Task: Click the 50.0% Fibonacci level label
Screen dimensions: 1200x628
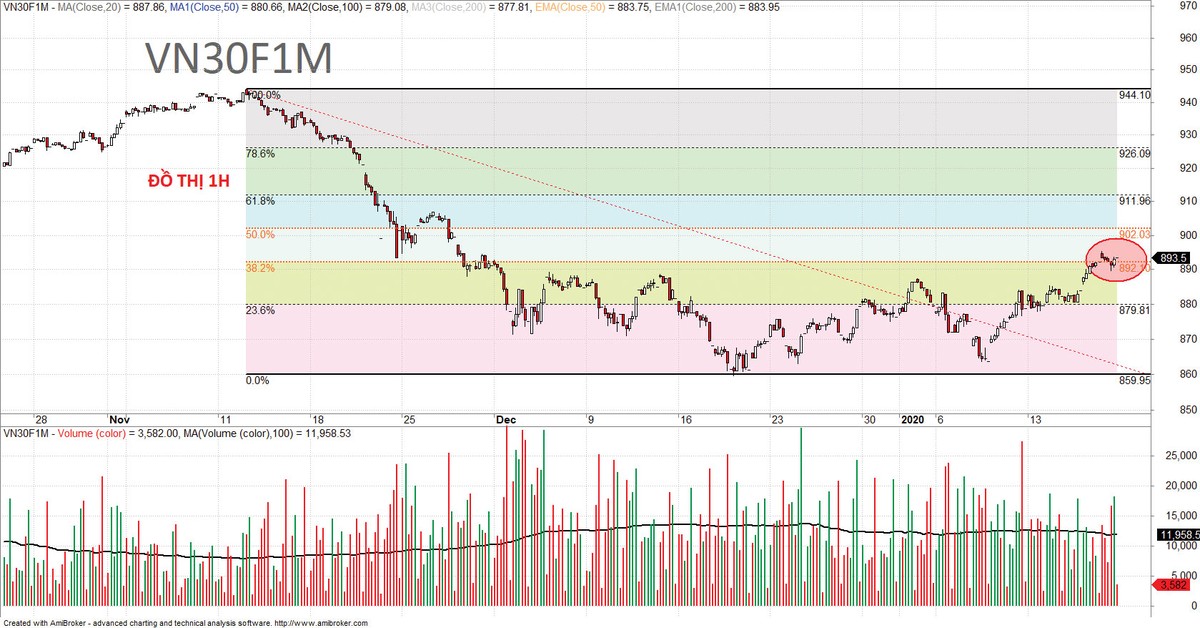Action: tap(260, 235)
